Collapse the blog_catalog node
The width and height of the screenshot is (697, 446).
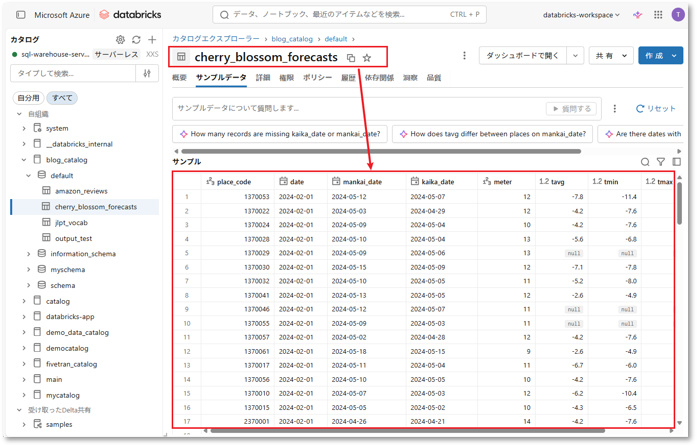coord(24,160)
